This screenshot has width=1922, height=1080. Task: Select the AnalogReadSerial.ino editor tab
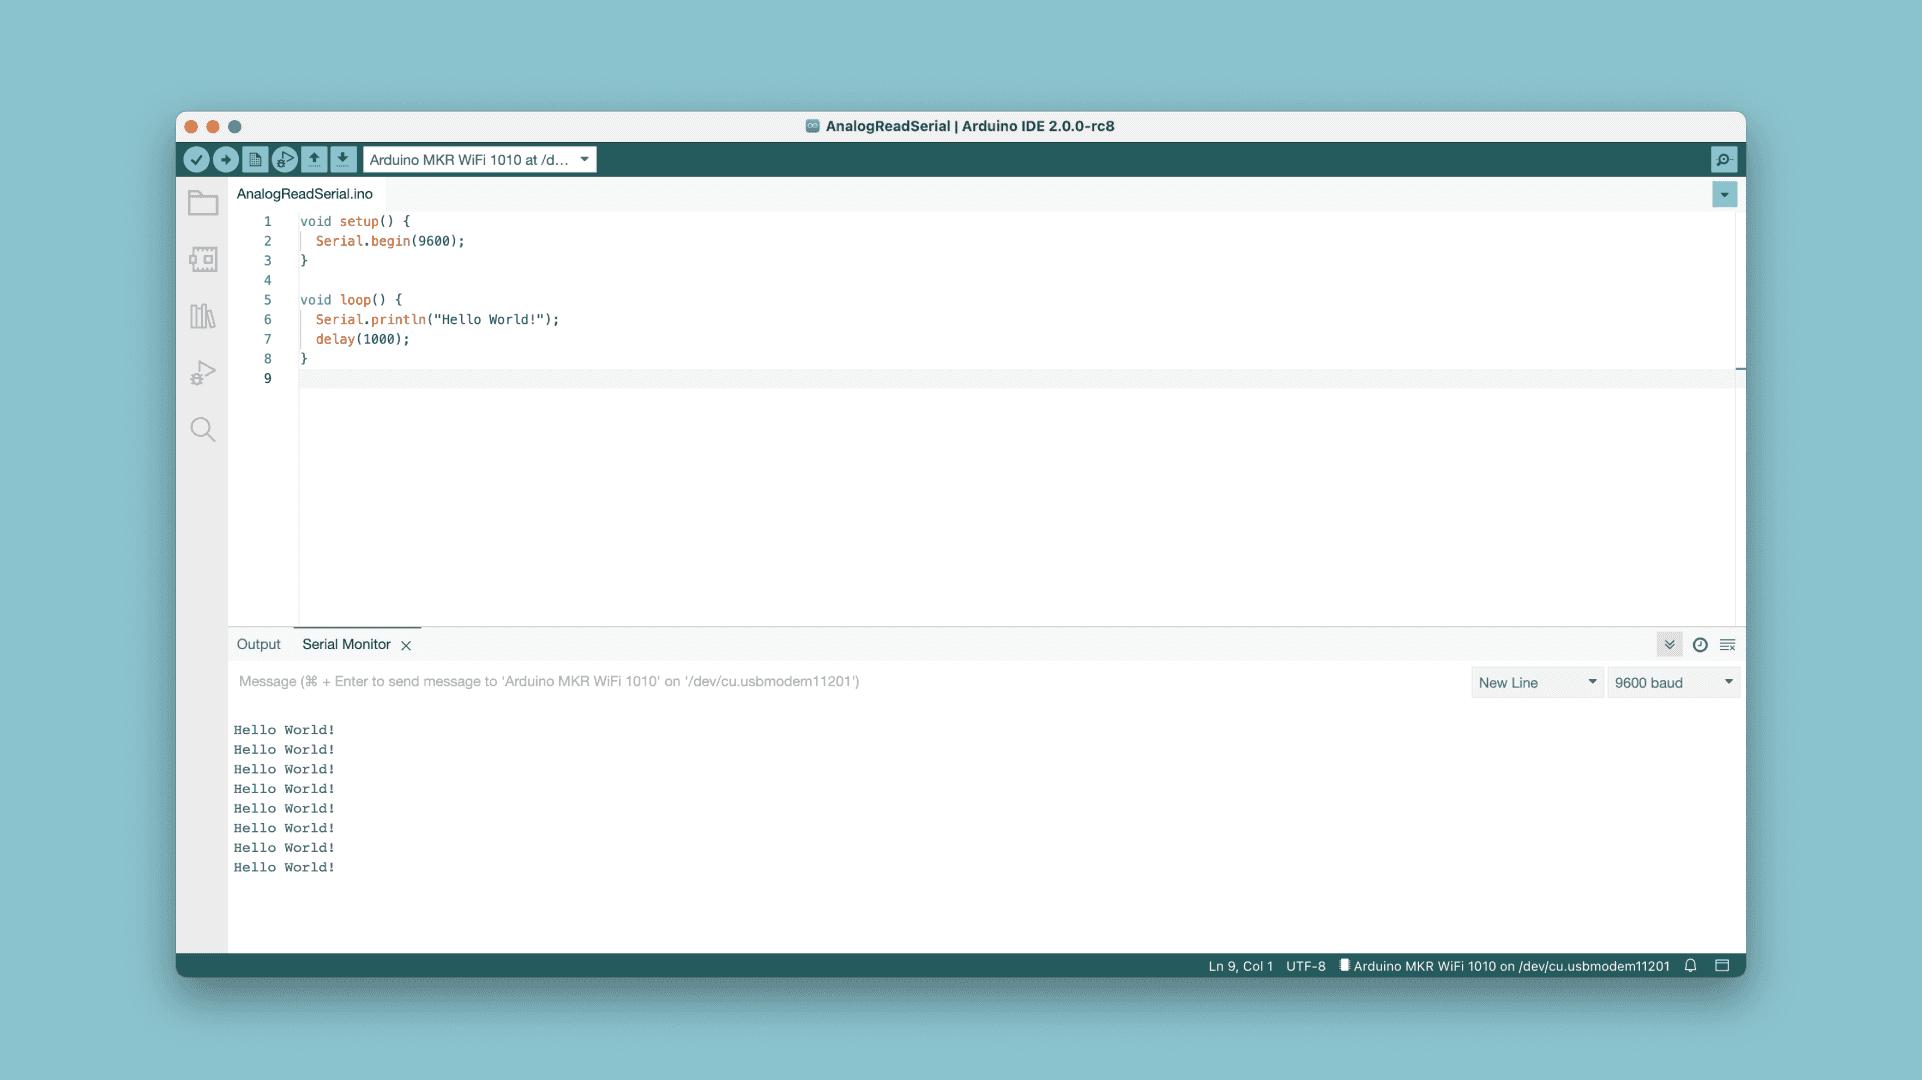pos(305,194)
